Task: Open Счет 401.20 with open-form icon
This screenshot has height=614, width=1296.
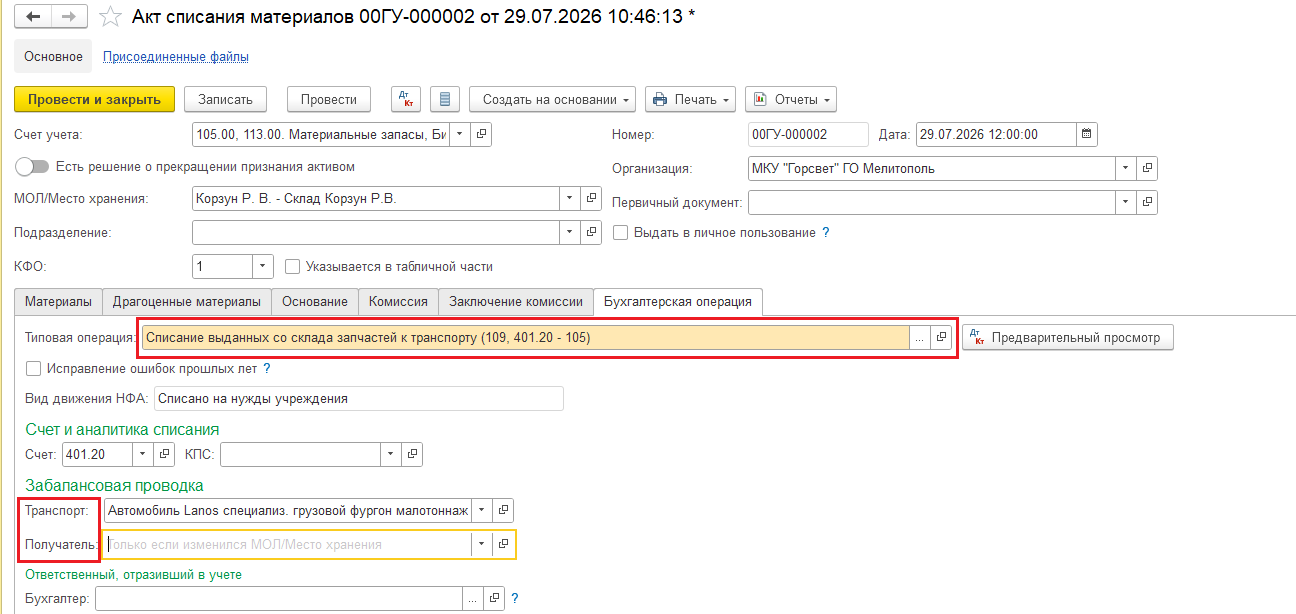Action: pyautogui.click(x=165, y=455)
